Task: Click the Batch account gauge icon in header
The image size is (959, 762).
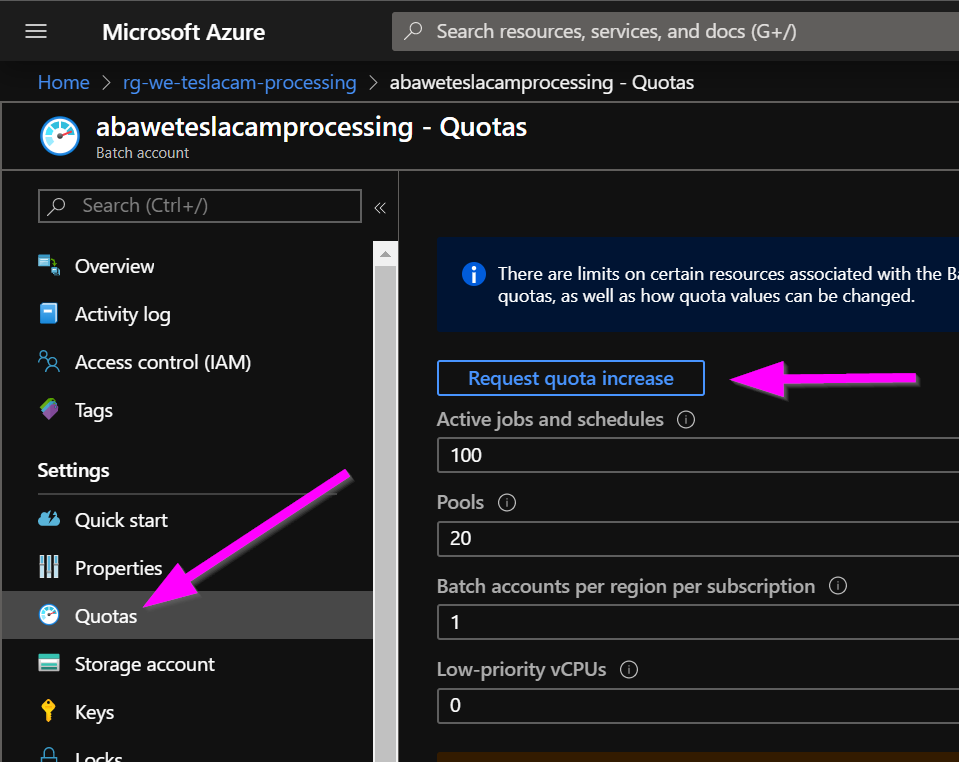Action: (x=60, y=136)
